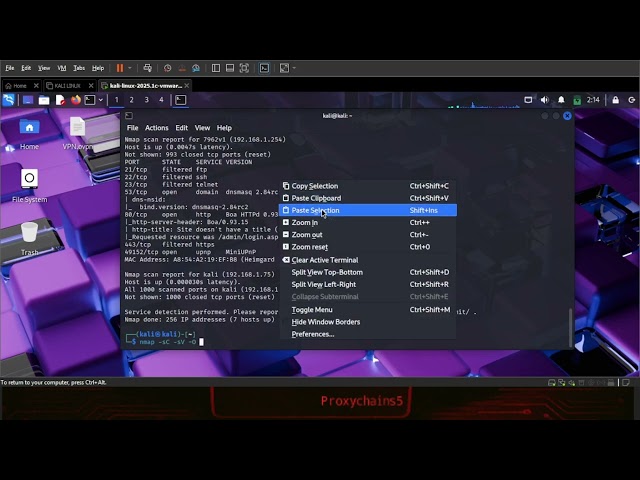Open the terminal Edit menu
The image size is (640, 480).
tap(182, 128)
